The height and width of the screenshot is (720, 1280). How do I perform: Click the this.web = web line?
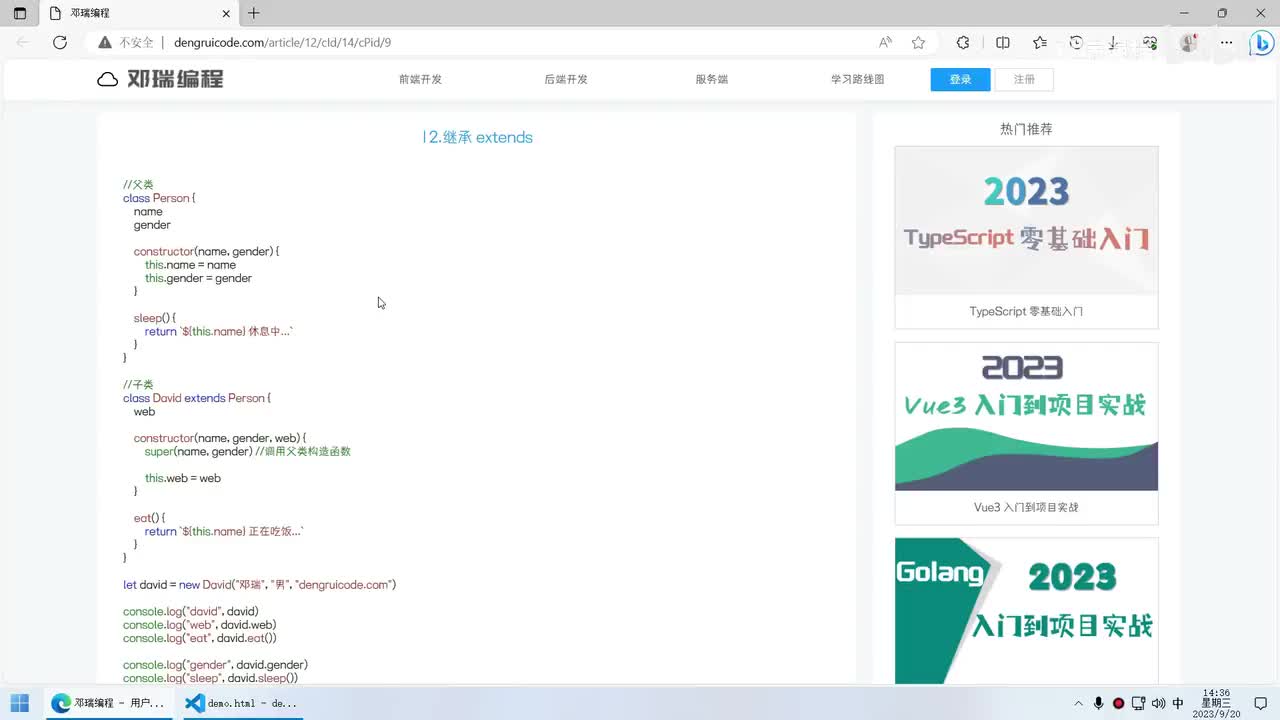[x=182, y=478]
